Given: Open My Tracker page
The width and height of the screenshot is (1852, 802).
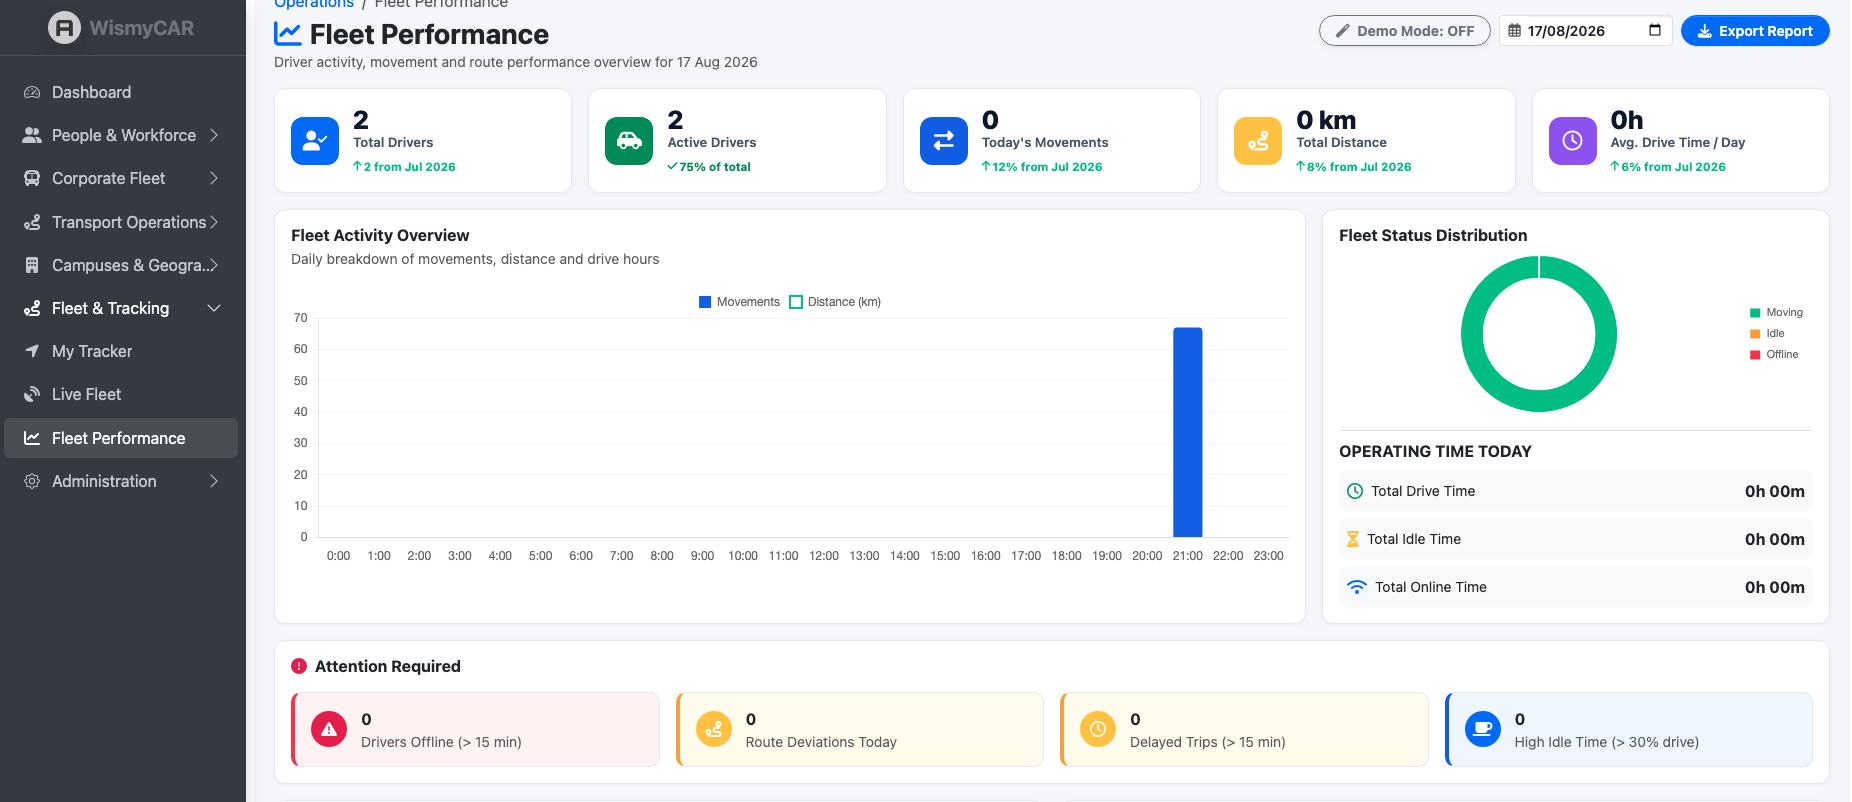Looking at the screenshot, I should [x=121, y=351].
